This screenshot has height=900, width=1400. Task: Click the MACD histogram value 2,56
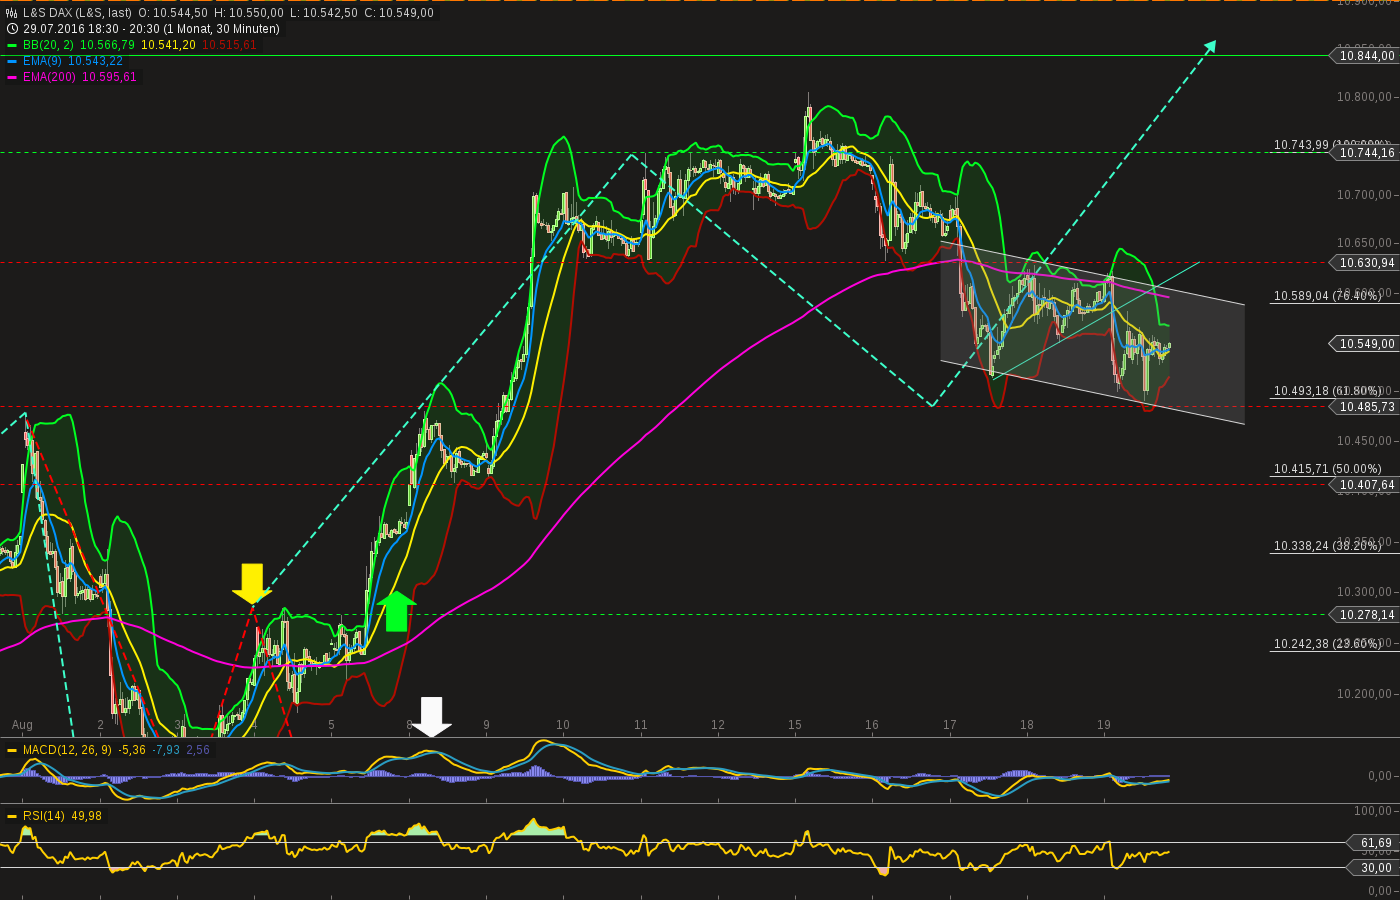pyautogui.click(x=198, y=750)
